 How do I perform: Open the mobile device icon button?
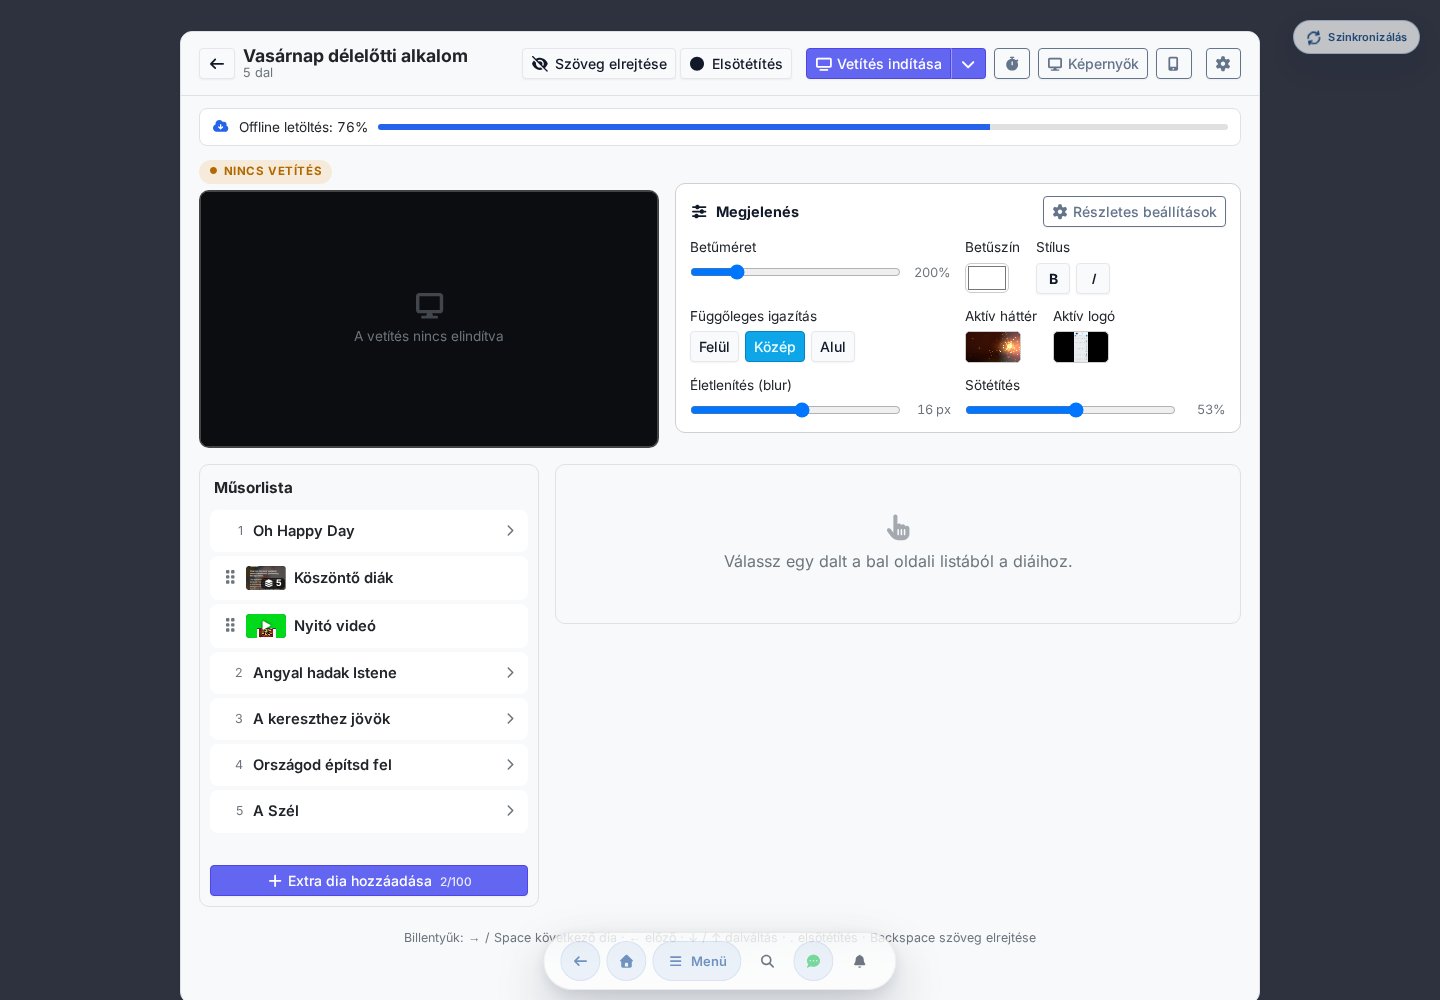[x=1174, y=64]
